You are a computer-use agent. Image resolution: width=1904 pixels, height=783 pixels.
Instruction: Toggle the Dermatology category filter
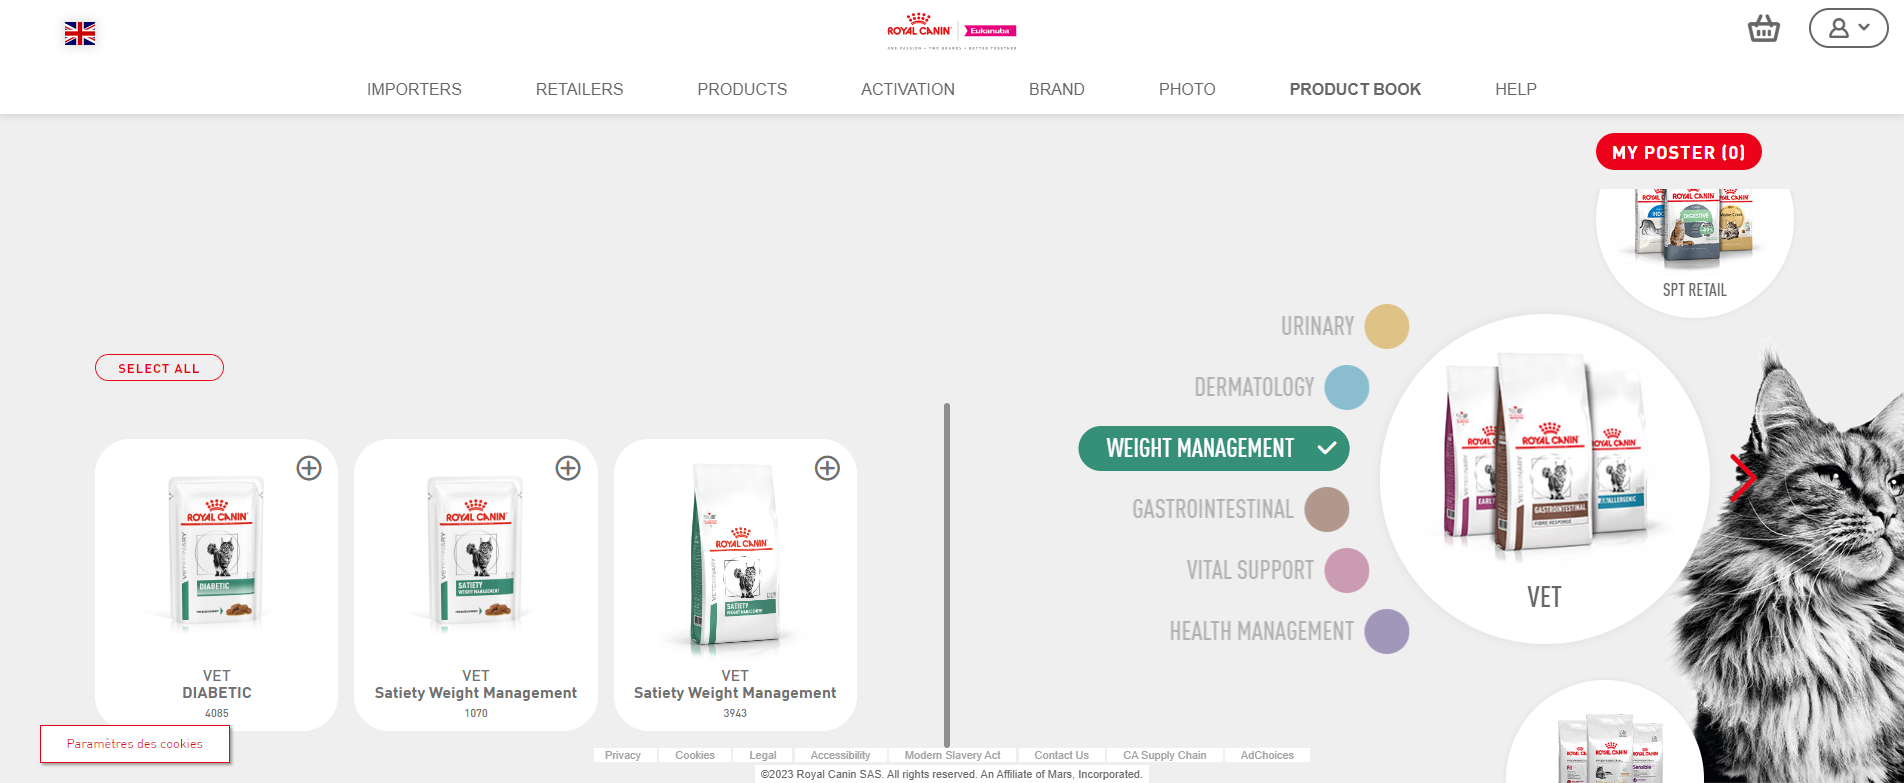click(1346, 388)
